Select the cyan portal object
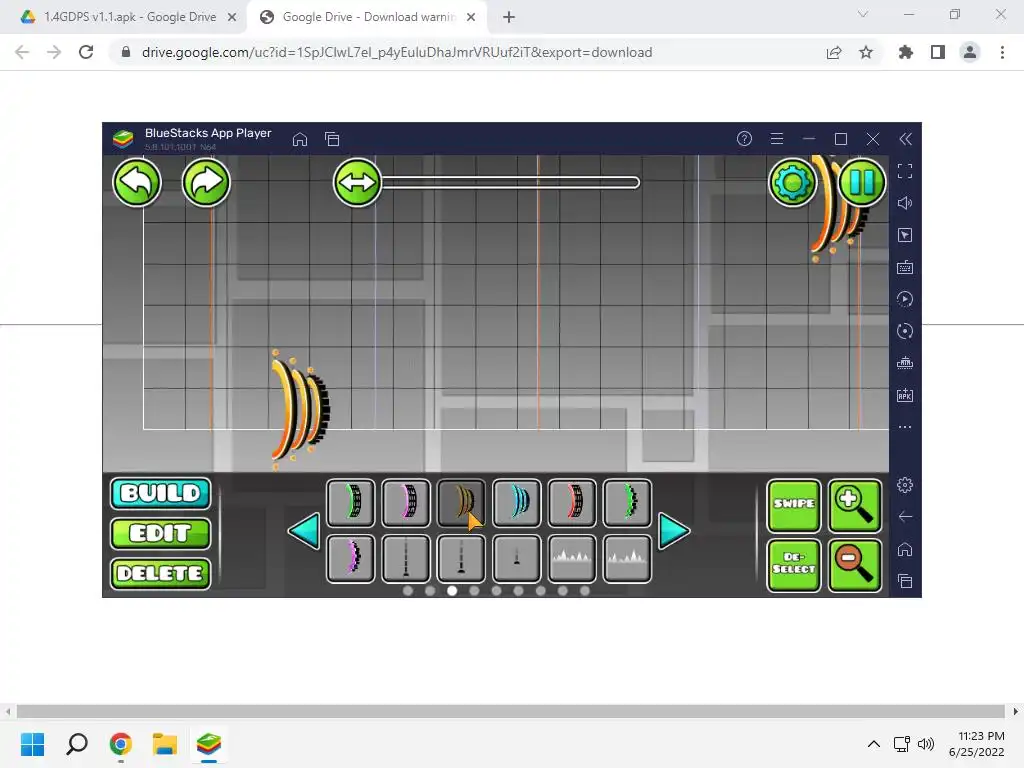1024x768 pixels. (517, 503)
